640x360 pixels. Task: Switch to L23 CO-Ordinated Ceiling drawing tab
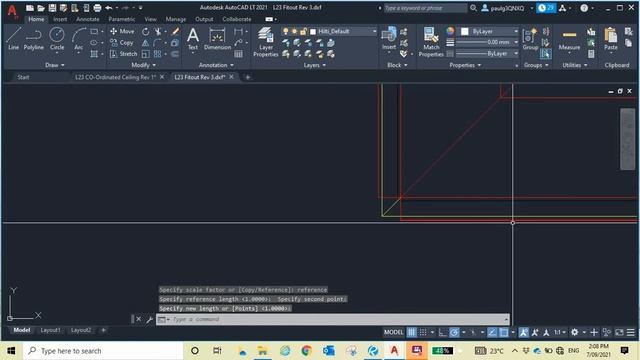[x=116, y=77]
